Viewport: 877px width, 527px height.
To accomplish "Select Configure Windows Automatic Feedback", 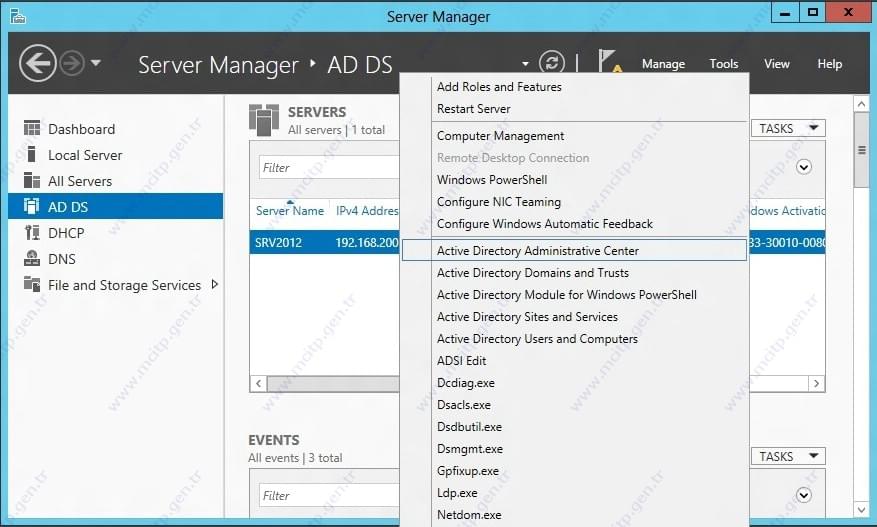I will tap(544, 224).
